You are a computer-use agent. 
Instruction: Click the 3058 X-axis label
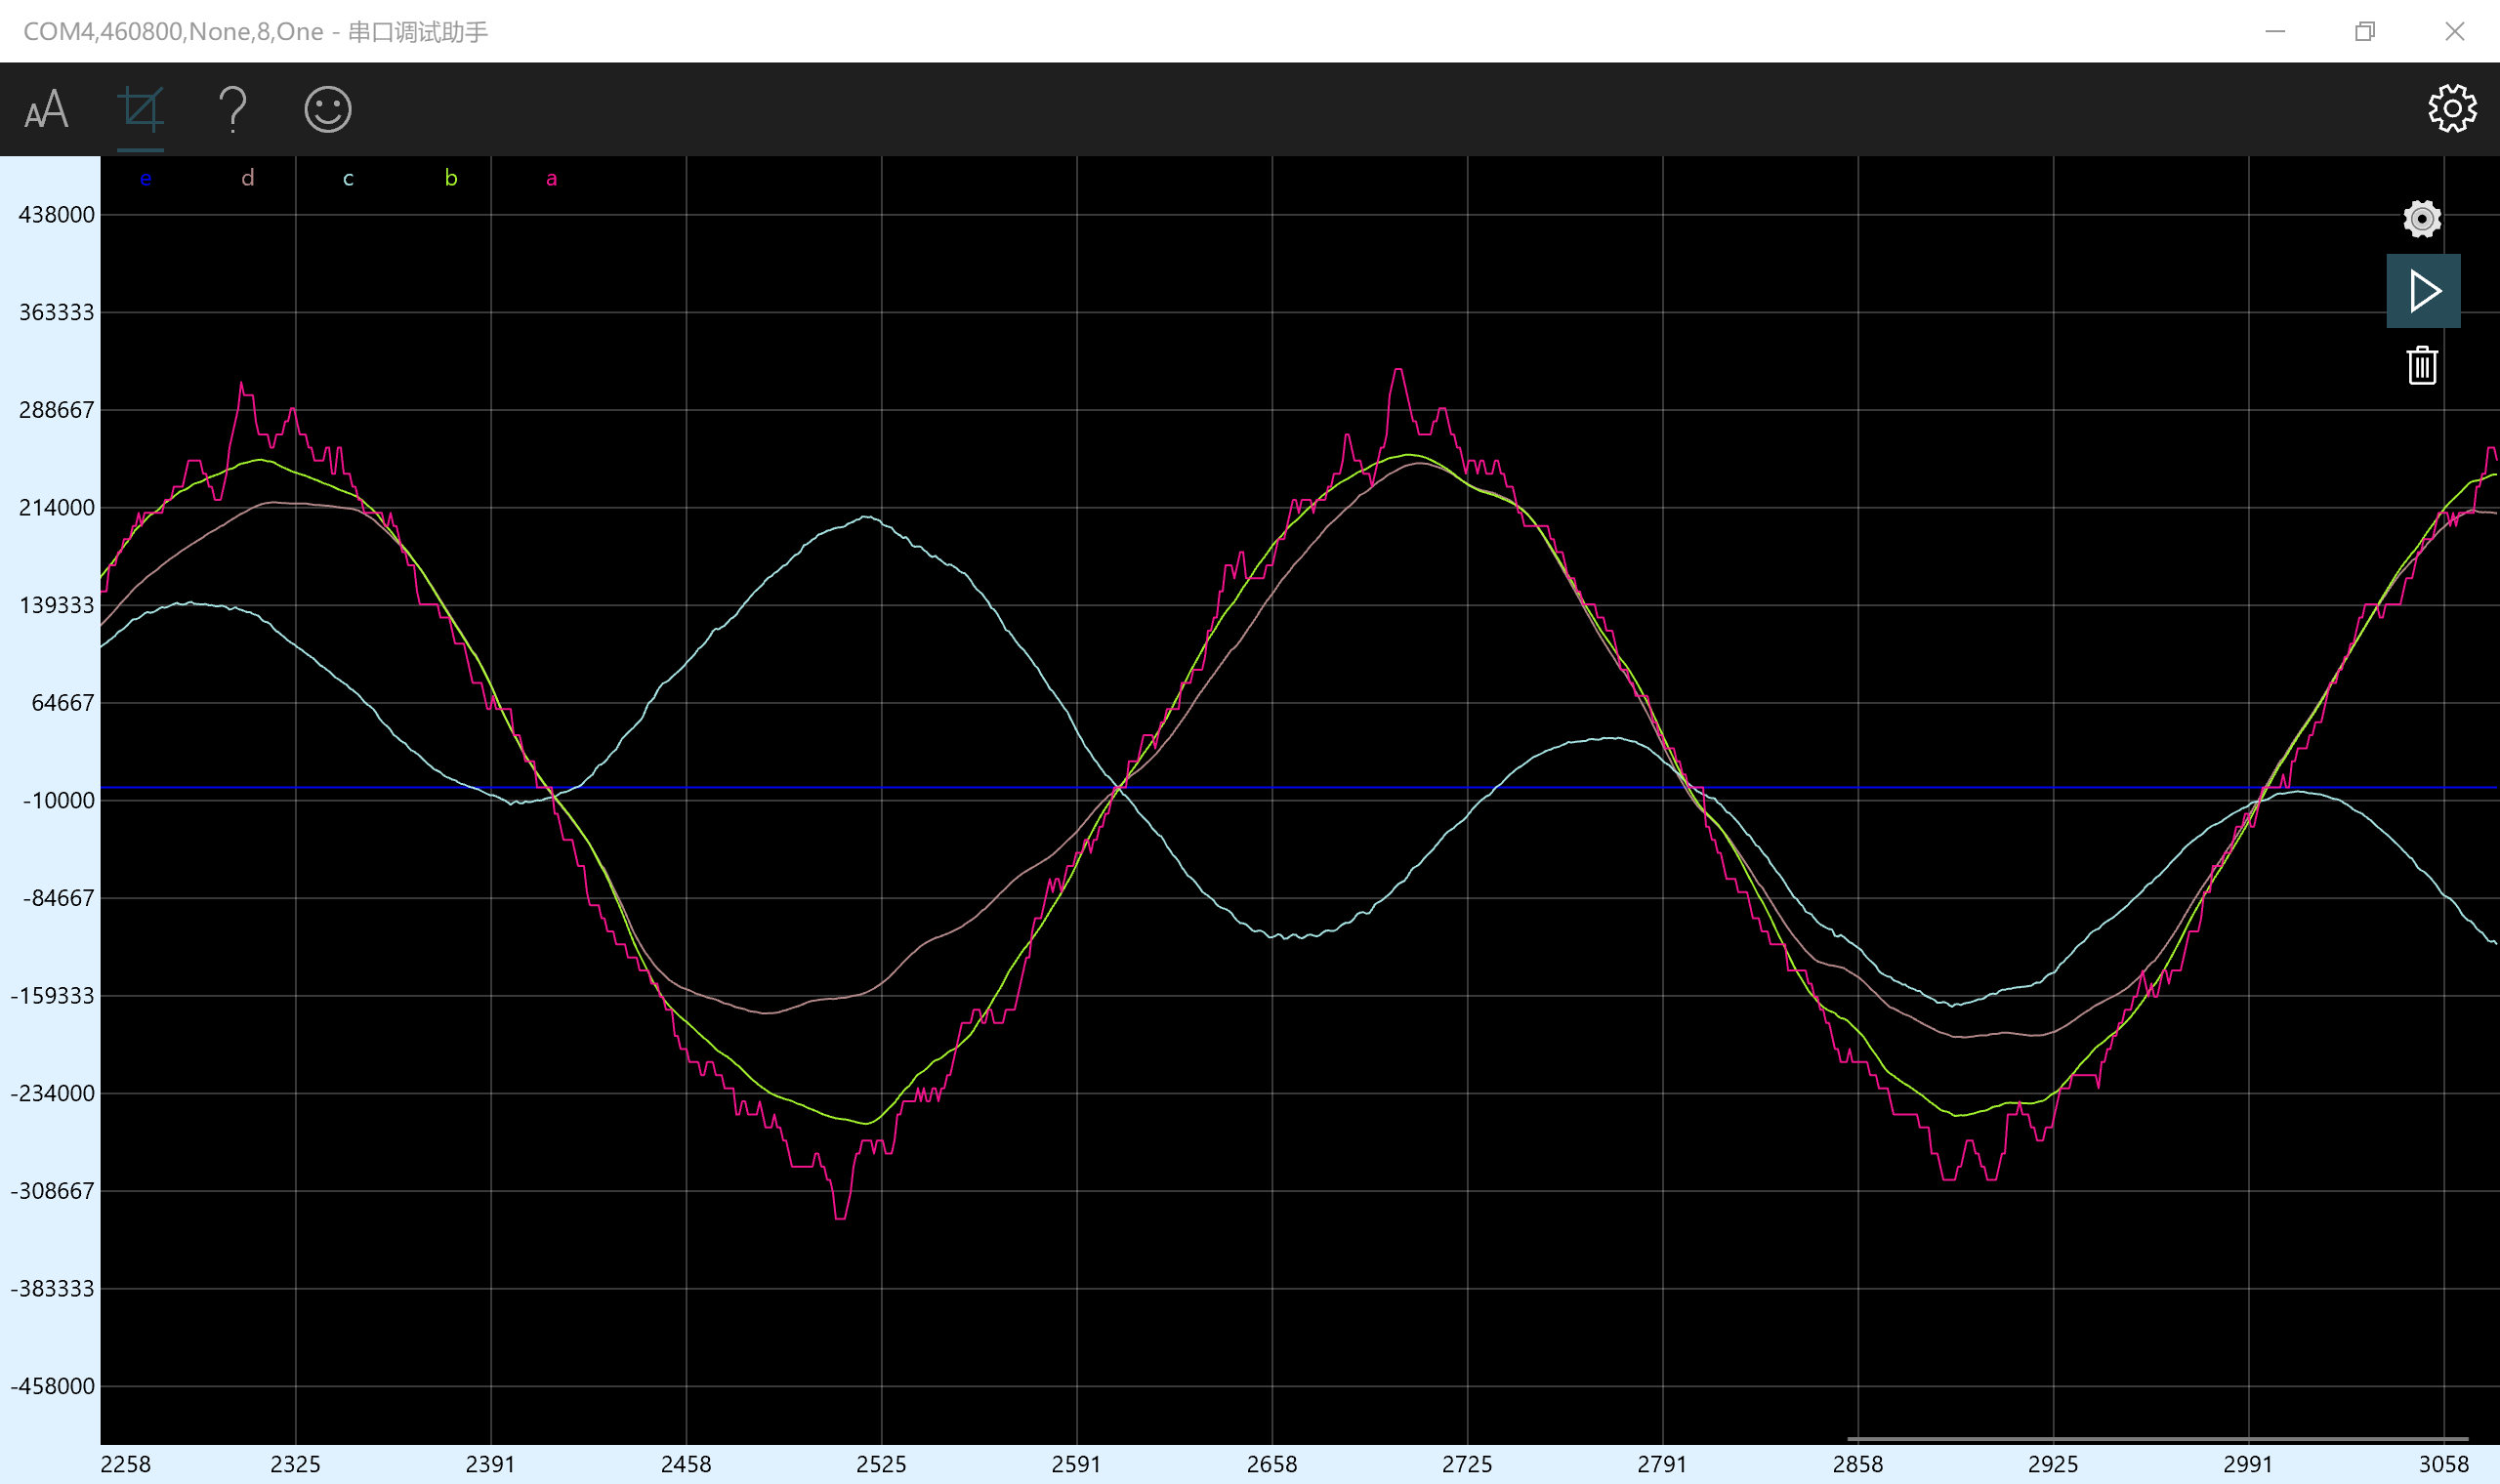point(2443,1464)
